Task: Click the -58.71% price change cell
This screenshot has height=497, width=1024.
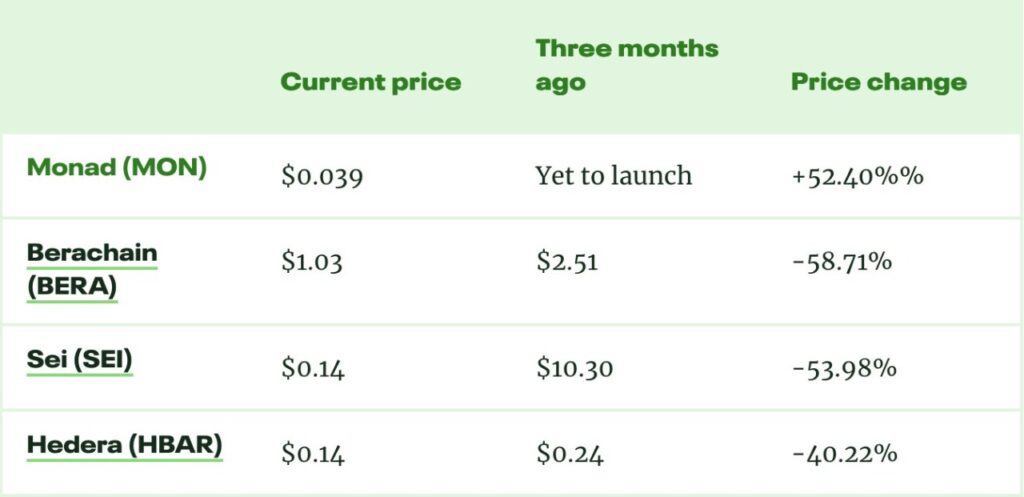Action: tap(843, 263)
